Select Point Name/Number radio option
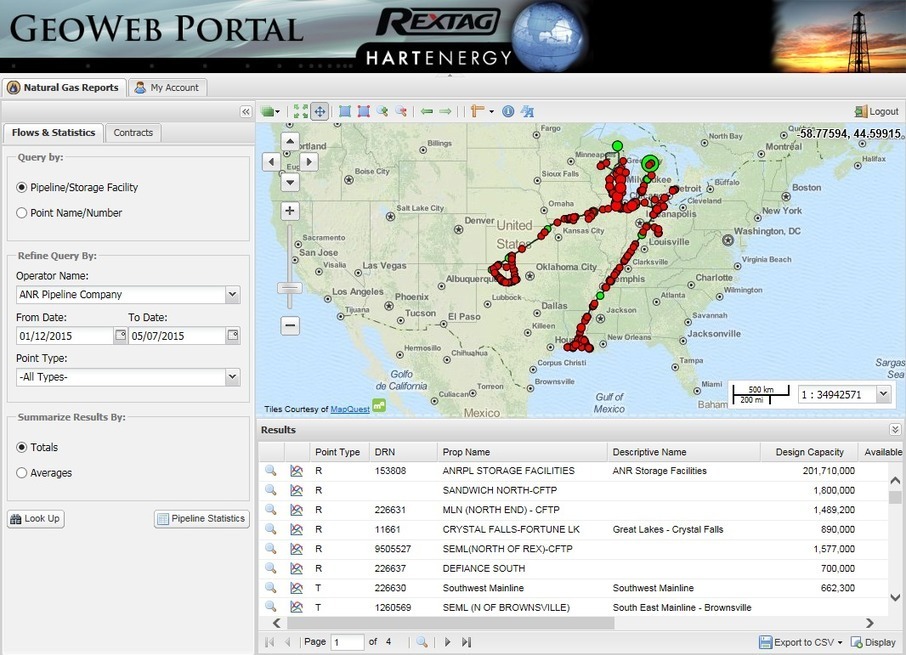The image size is (906, 655). click(22, 213)
